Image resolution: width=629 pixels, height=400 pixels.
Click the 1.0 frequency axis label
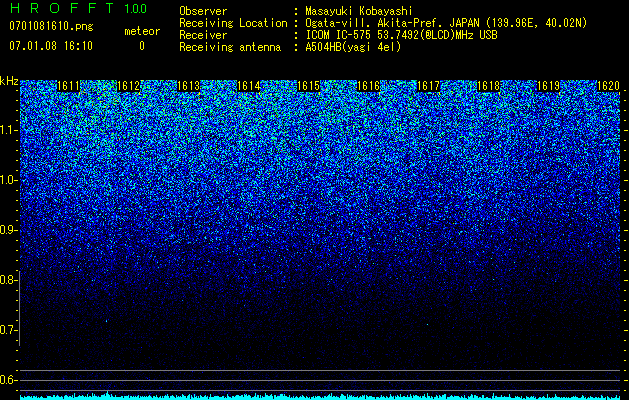point(8,181)
